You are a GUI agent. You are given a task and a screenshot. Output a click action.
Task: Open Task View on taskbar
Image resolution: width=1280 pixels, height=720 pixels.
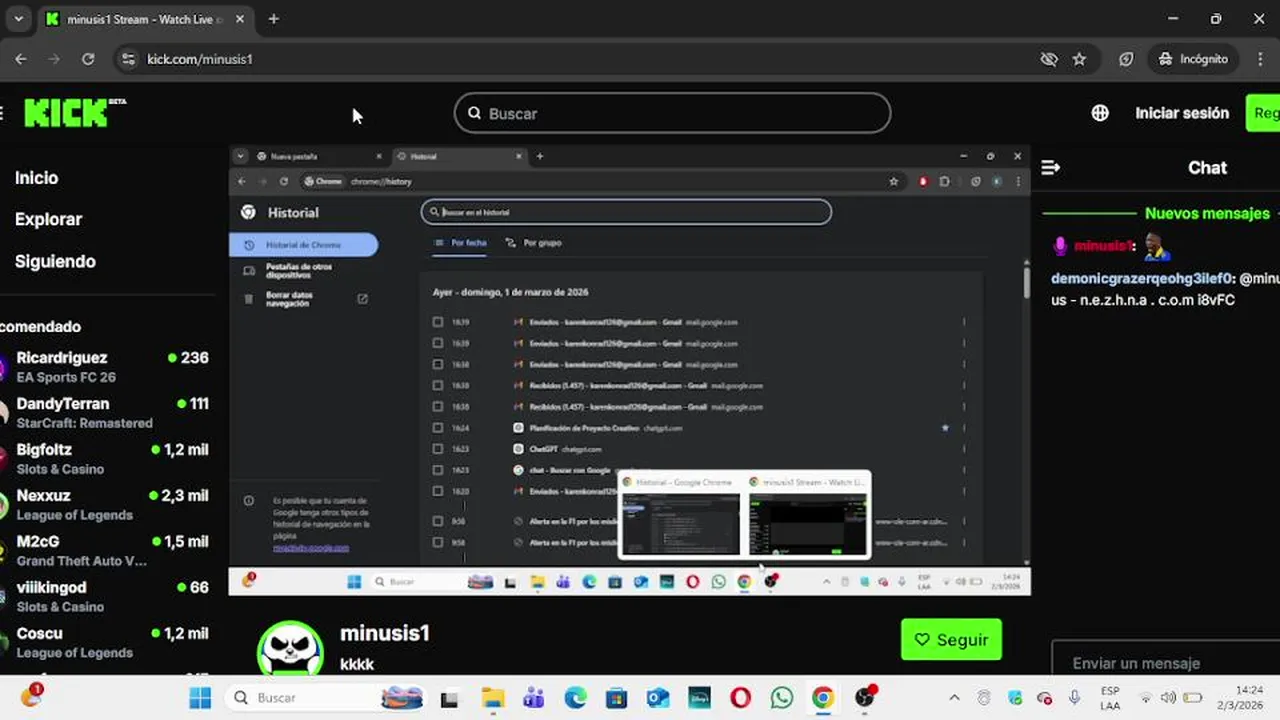[449, 698]
